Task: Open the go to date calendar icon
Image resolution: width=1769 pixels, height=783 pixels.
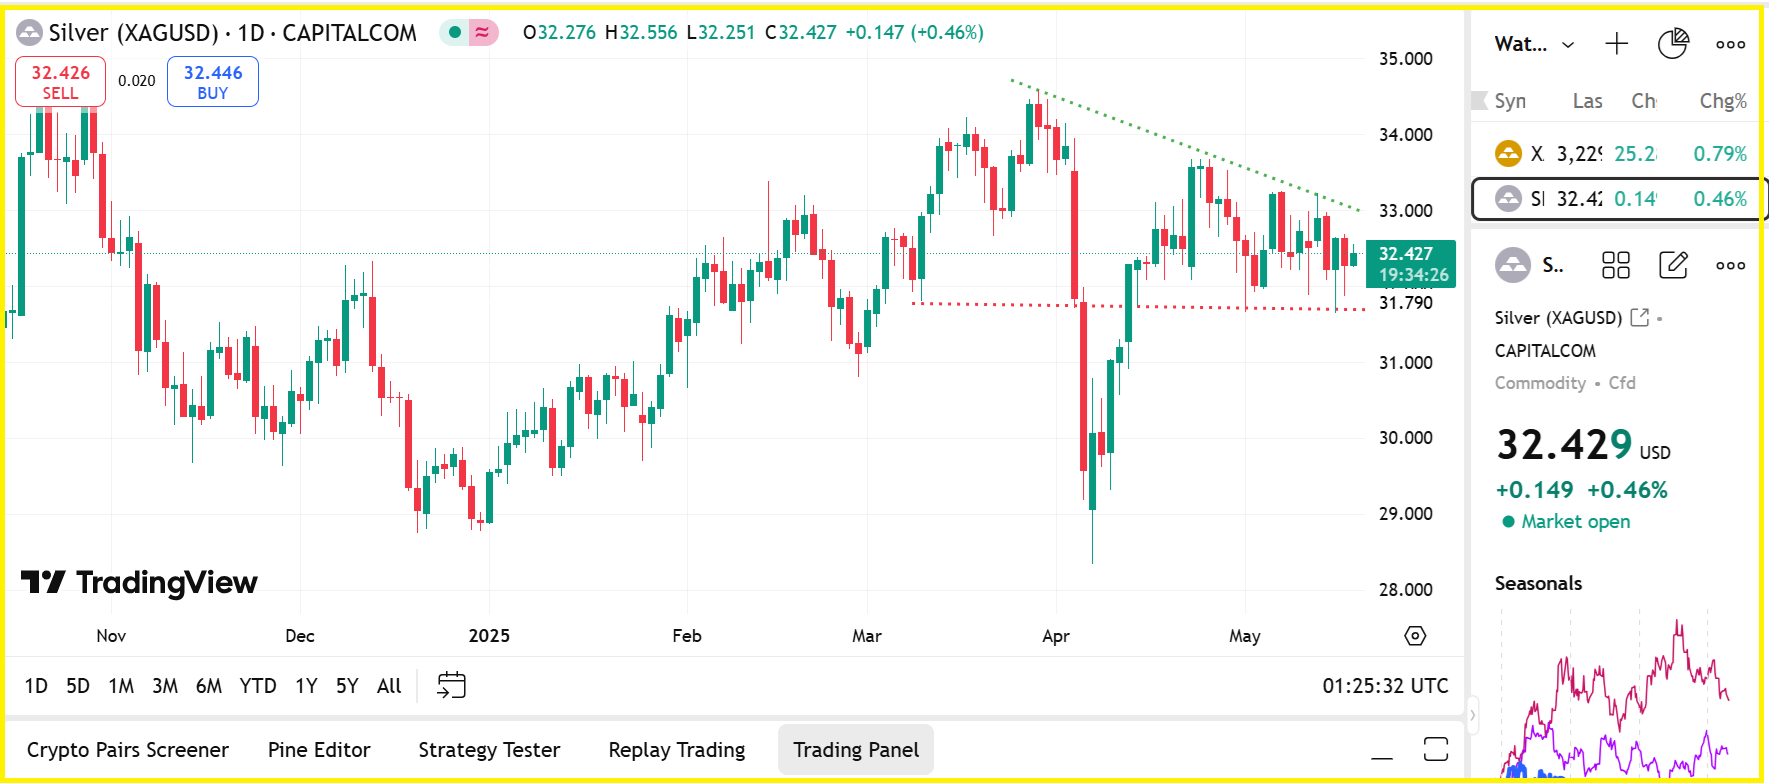Action: [x=452, y=685]
